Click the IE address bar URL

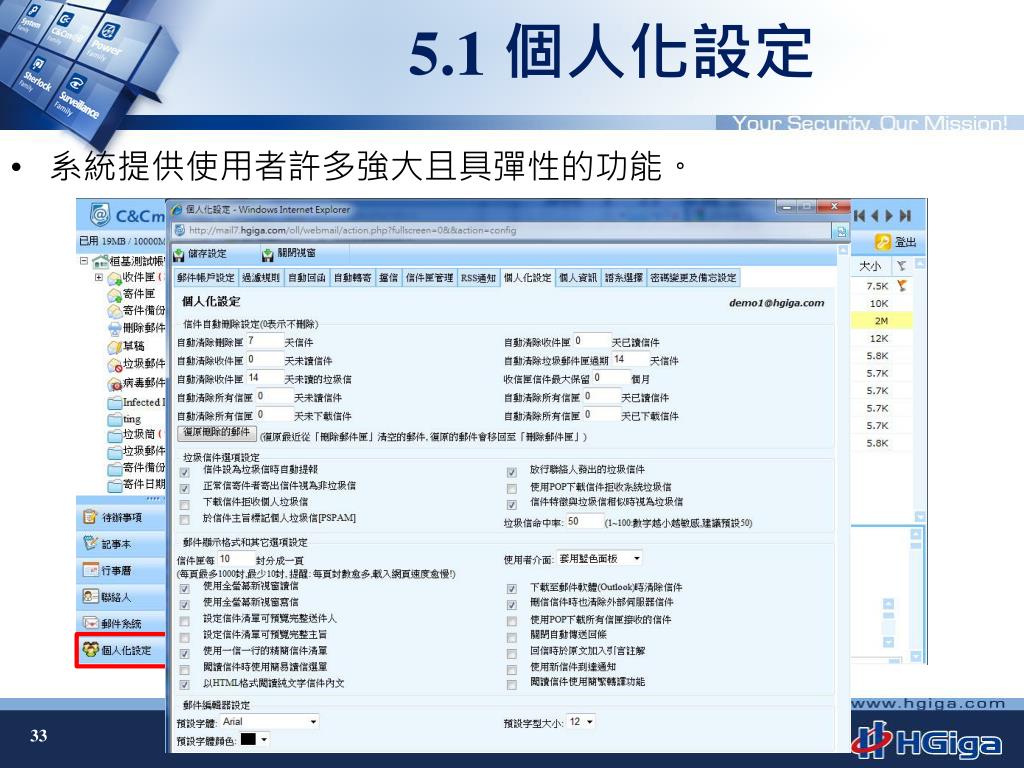pos(353,231)
